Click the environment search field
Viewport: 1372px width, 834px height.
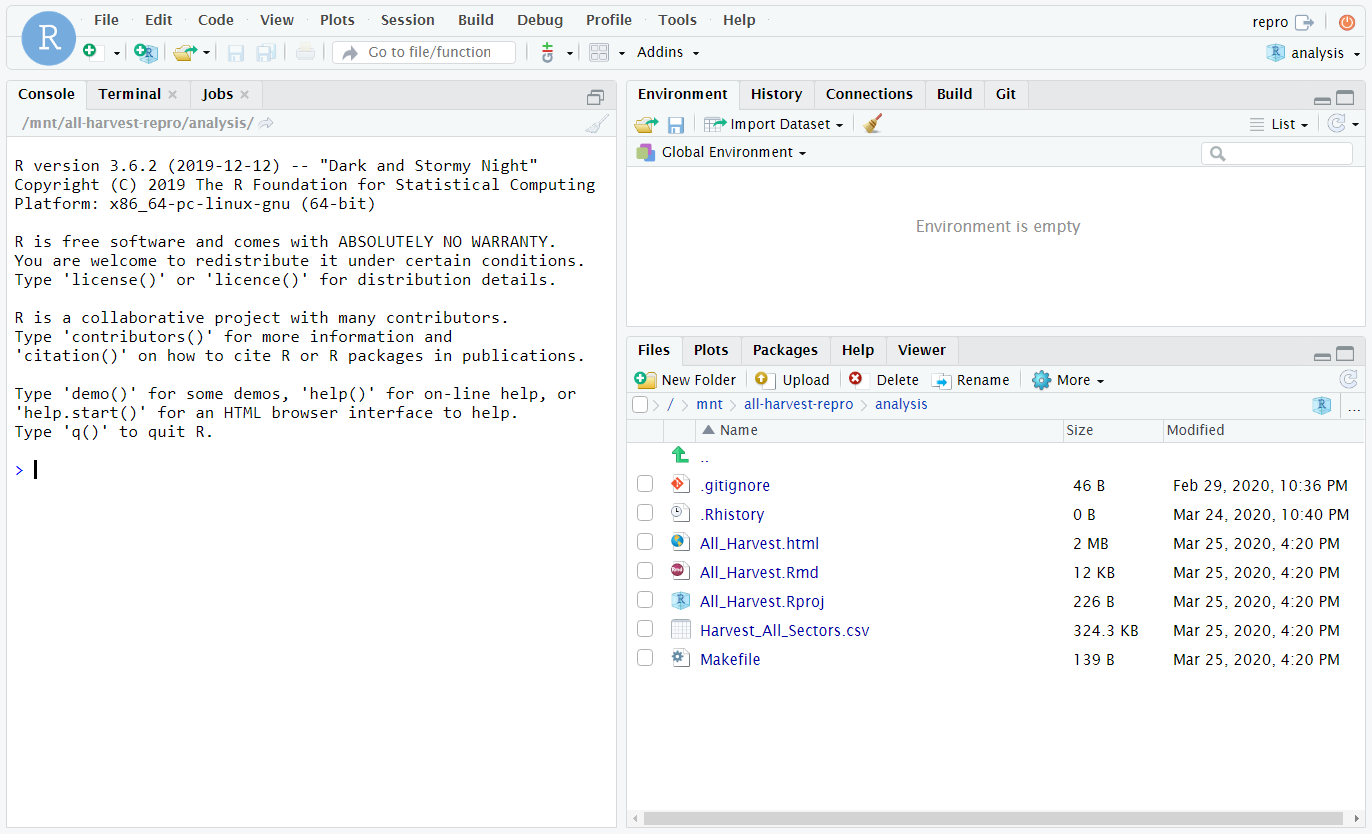(x=1277, y=153)
